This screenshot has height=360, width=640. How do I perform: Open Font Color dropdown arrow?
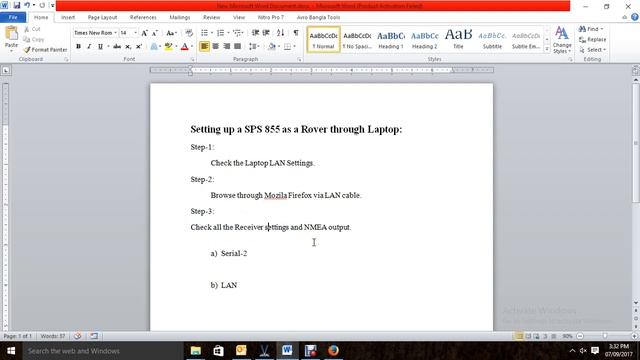pyautogui.click(x=192, y=47)
